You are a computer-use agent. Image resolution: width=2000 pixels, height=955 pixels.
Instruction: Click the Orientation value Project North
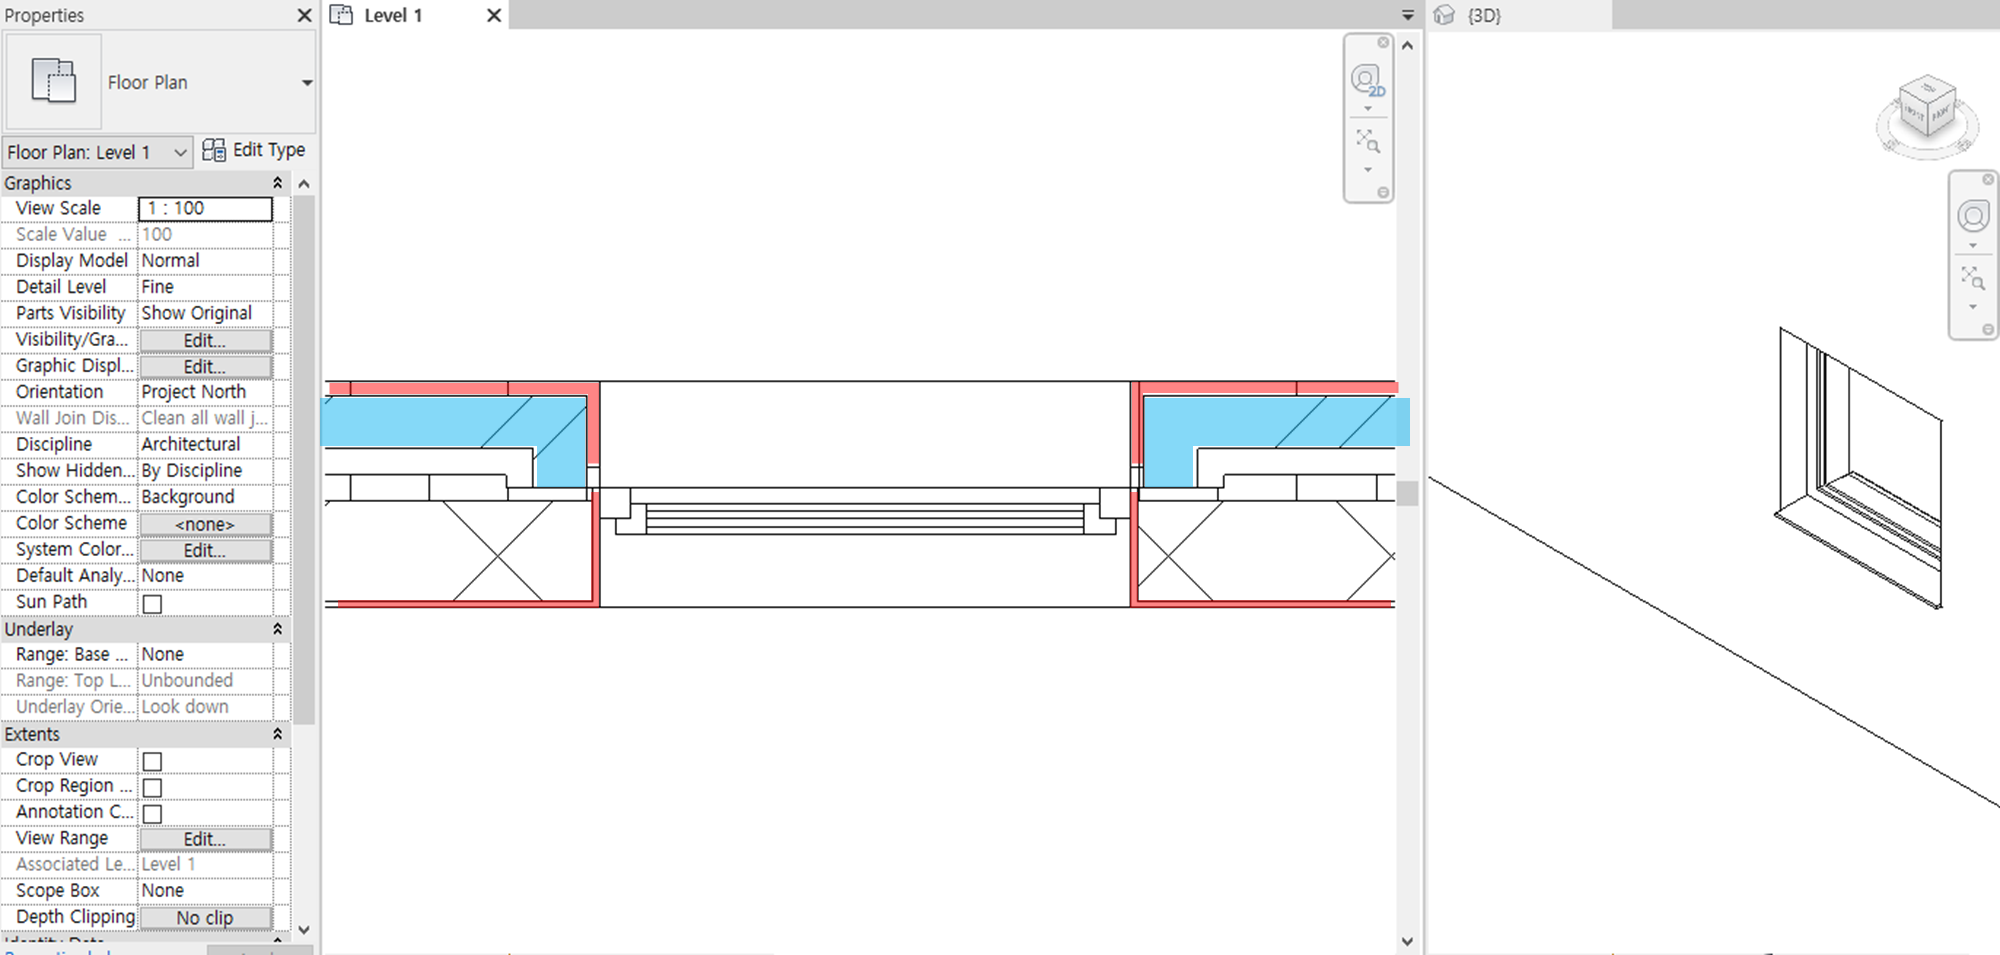(x=205, y=392)
